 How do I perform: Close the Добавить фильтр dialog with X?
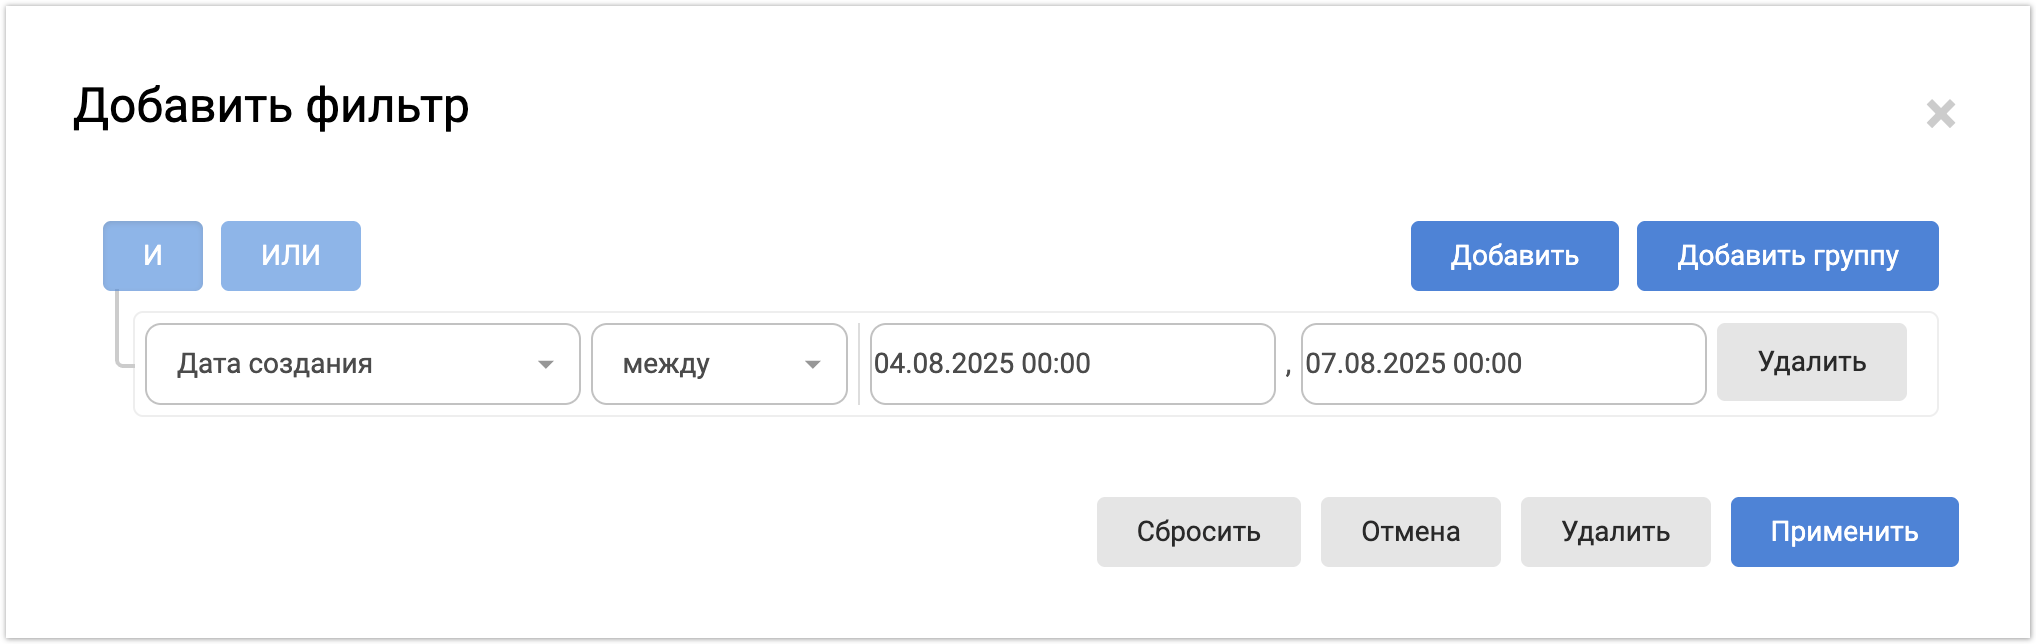coord(1940,114)
